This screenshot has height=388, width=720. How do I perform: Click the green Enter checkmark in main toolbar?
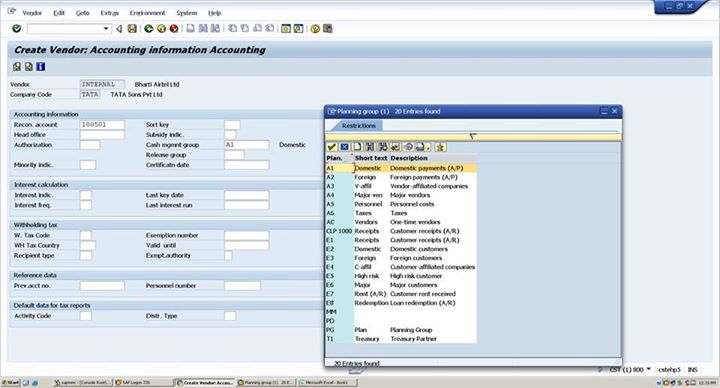tap(17, 28)
